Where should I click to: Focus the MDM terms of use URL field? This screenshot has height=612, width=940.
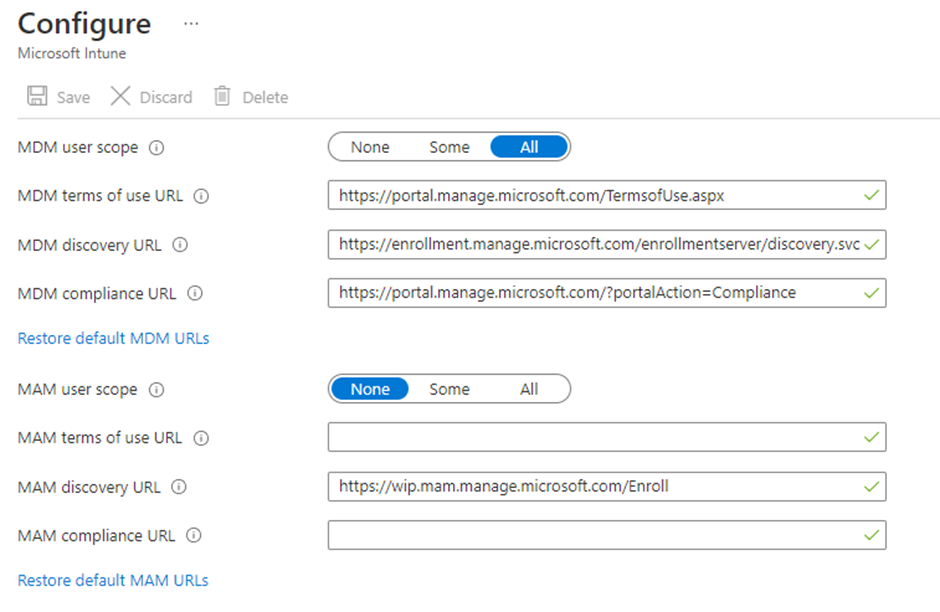pyautogui.click(x=607, y=195)
